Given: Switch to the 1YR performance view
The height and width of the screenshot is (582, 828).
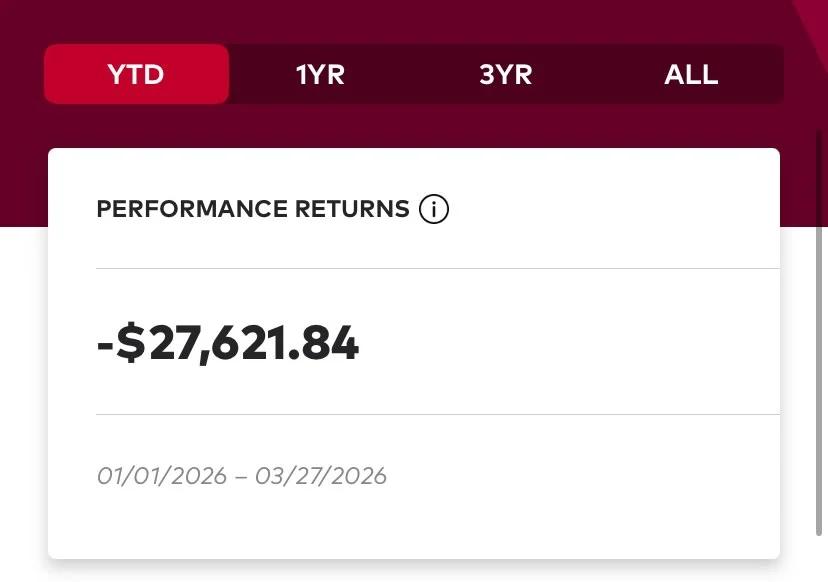Looking at the screenshot, I should pos(319,73).
